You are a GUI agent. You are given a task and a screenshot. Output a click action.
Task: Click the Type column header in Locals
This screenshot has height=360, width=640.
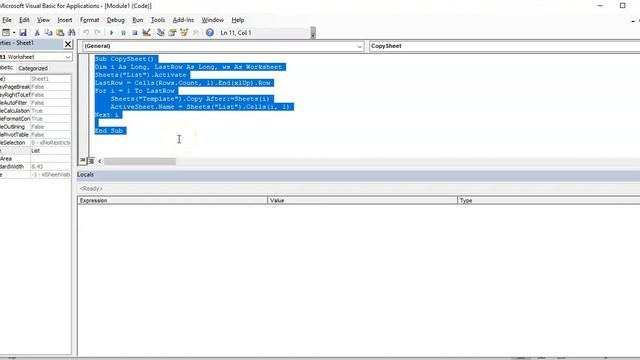[549, 200]
